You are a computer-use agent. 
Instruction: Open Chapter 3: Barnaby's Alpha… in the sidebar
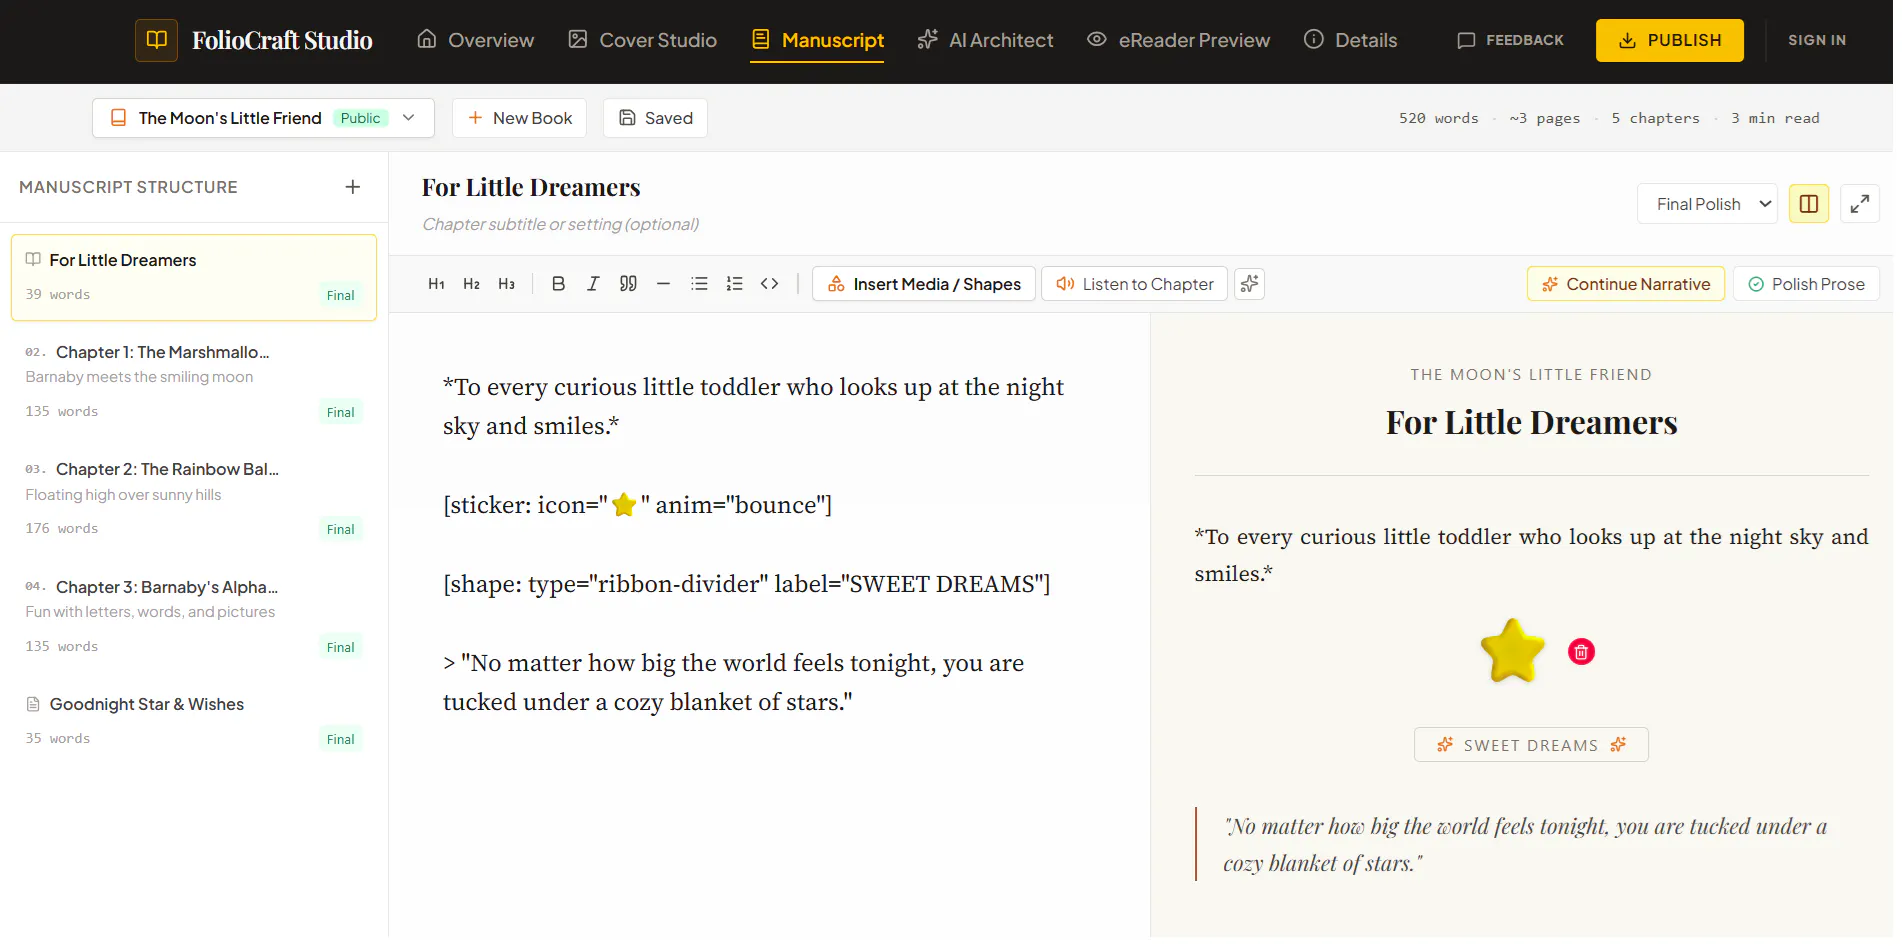194,616
